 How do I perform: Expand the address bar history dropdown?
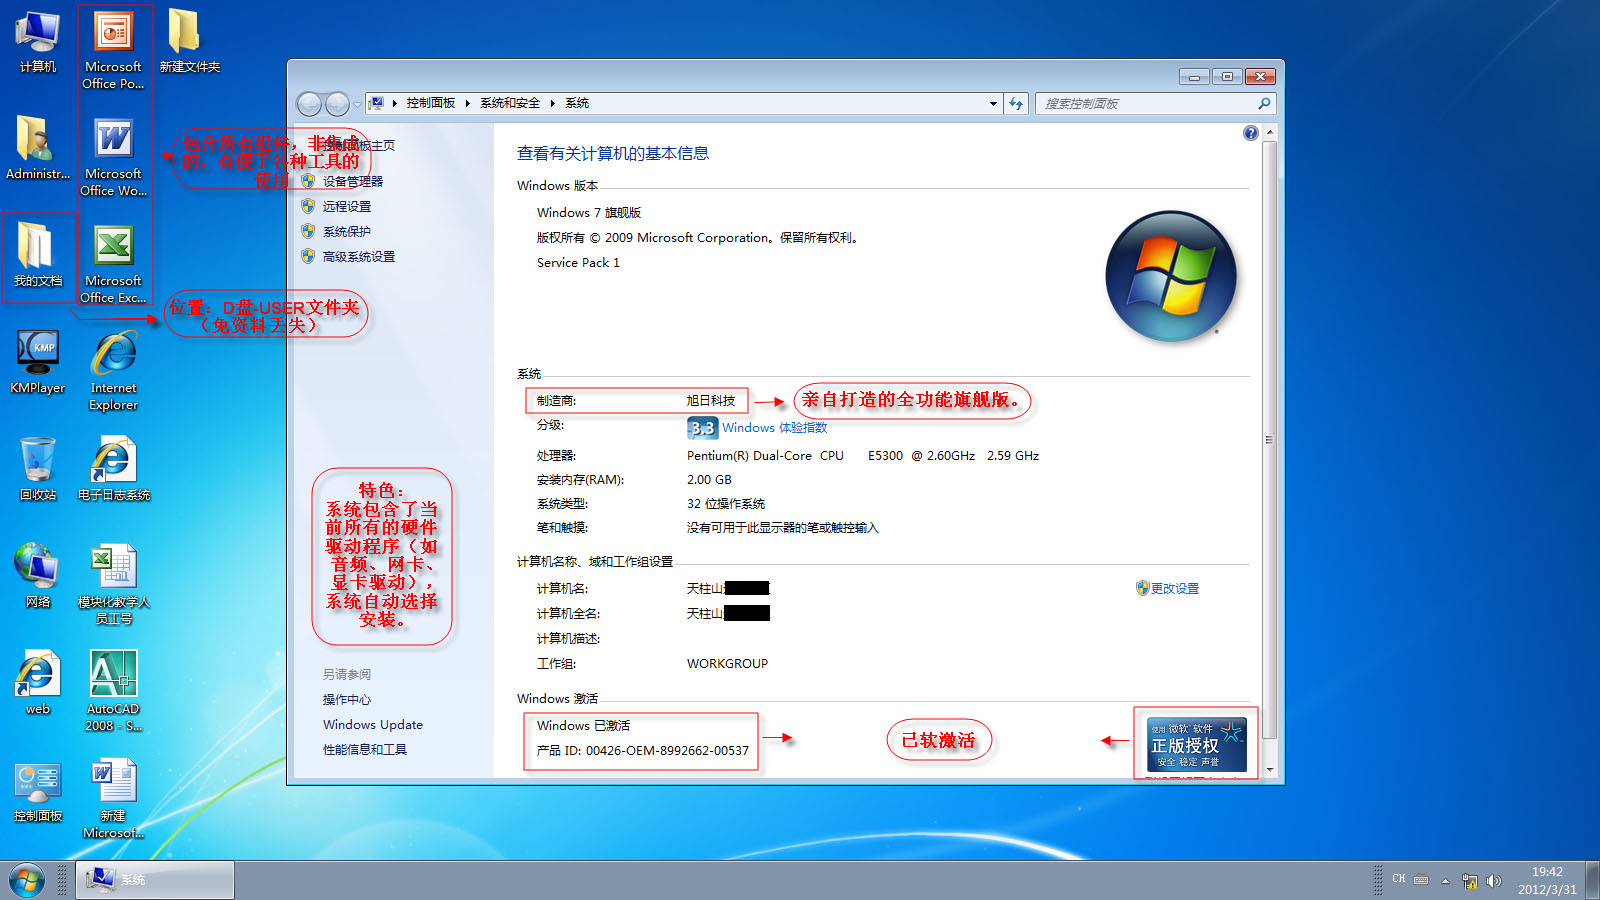pos(993,104)
